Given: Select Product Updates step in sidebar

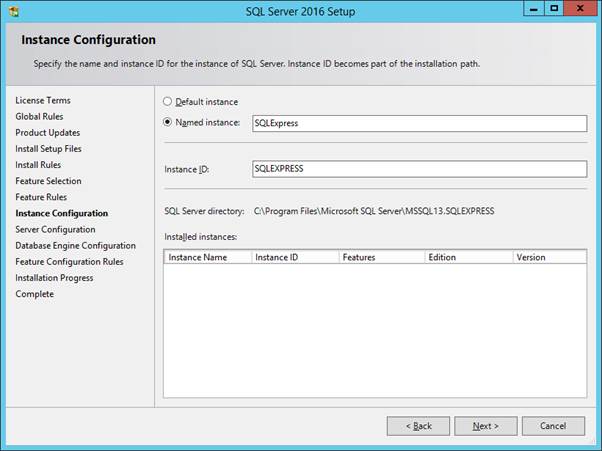Looking at the screenshot, I should click(x=48, y=132).
